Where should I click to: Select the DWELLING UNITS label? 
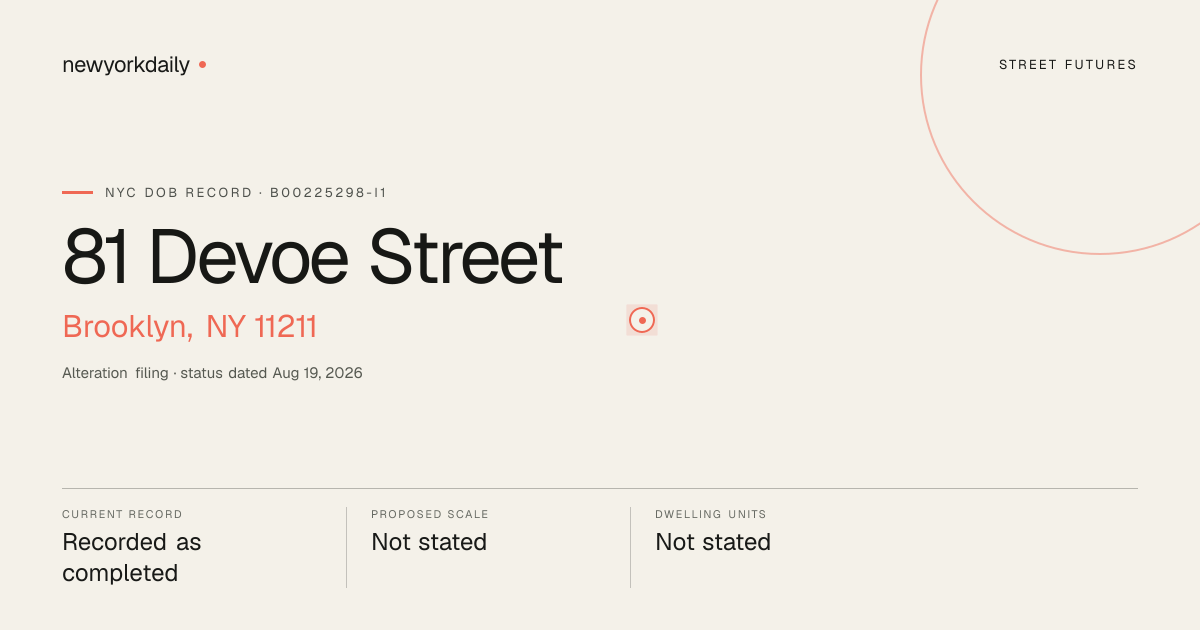tap(711, 514)
